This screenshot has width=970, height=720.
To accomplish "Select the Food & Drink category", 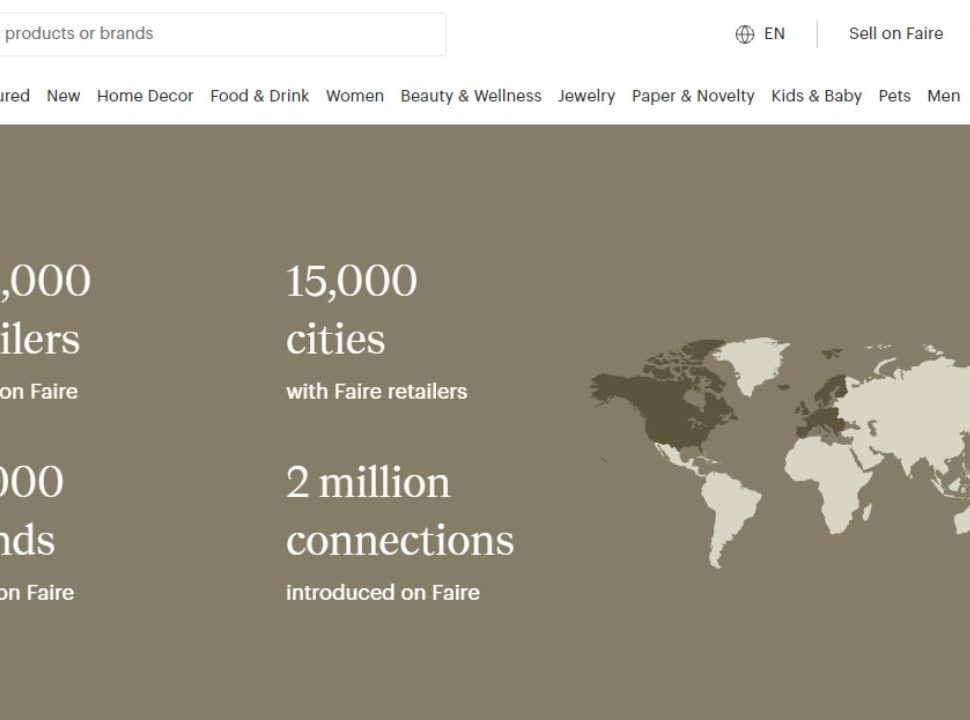I will point(260,96).
